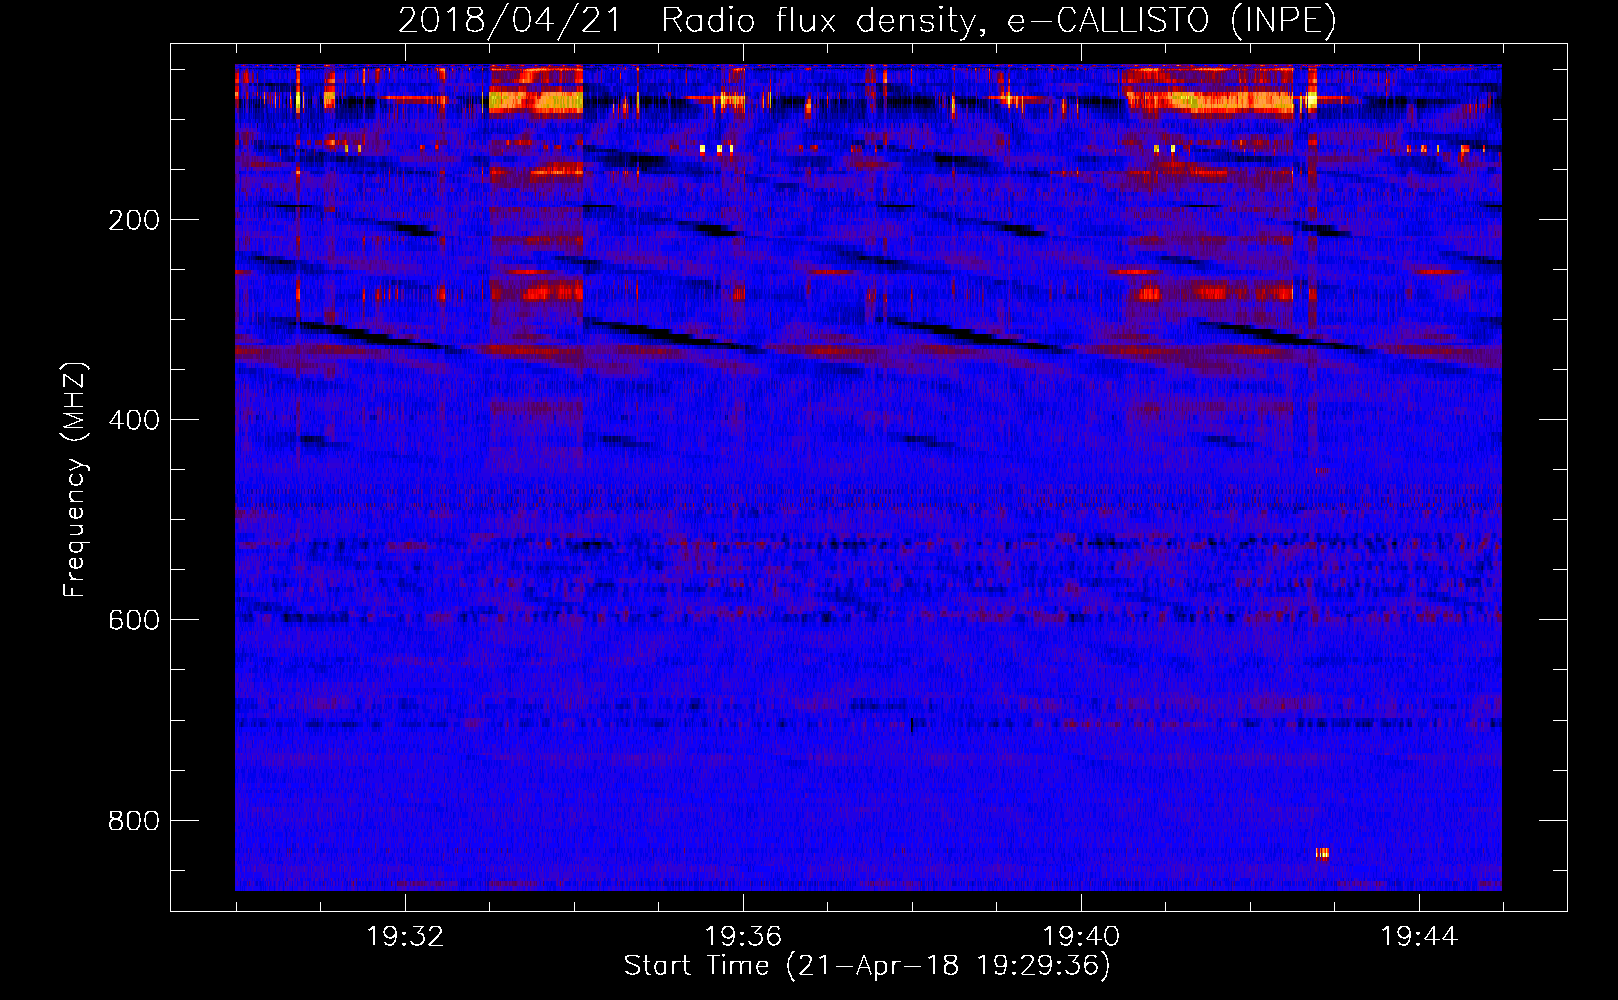Click the '400' frequency axis label
The height and width of the screenshot is (1000, 1618).
(x=134, y=420)
